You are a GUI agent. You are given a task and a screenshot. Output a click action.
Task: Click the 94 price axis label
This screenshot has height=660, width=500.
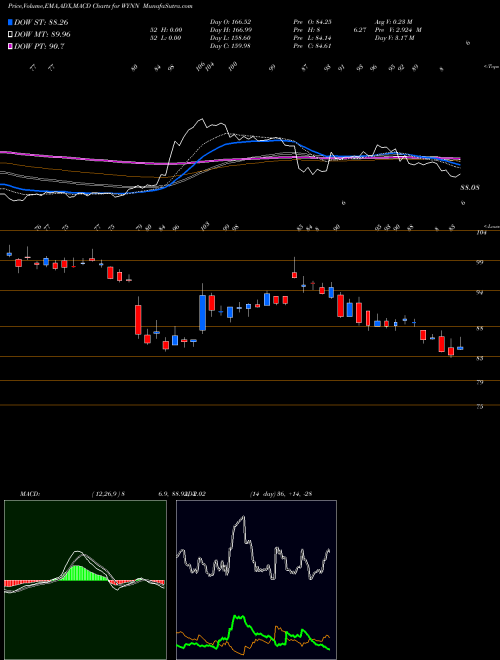coord(481,292)
